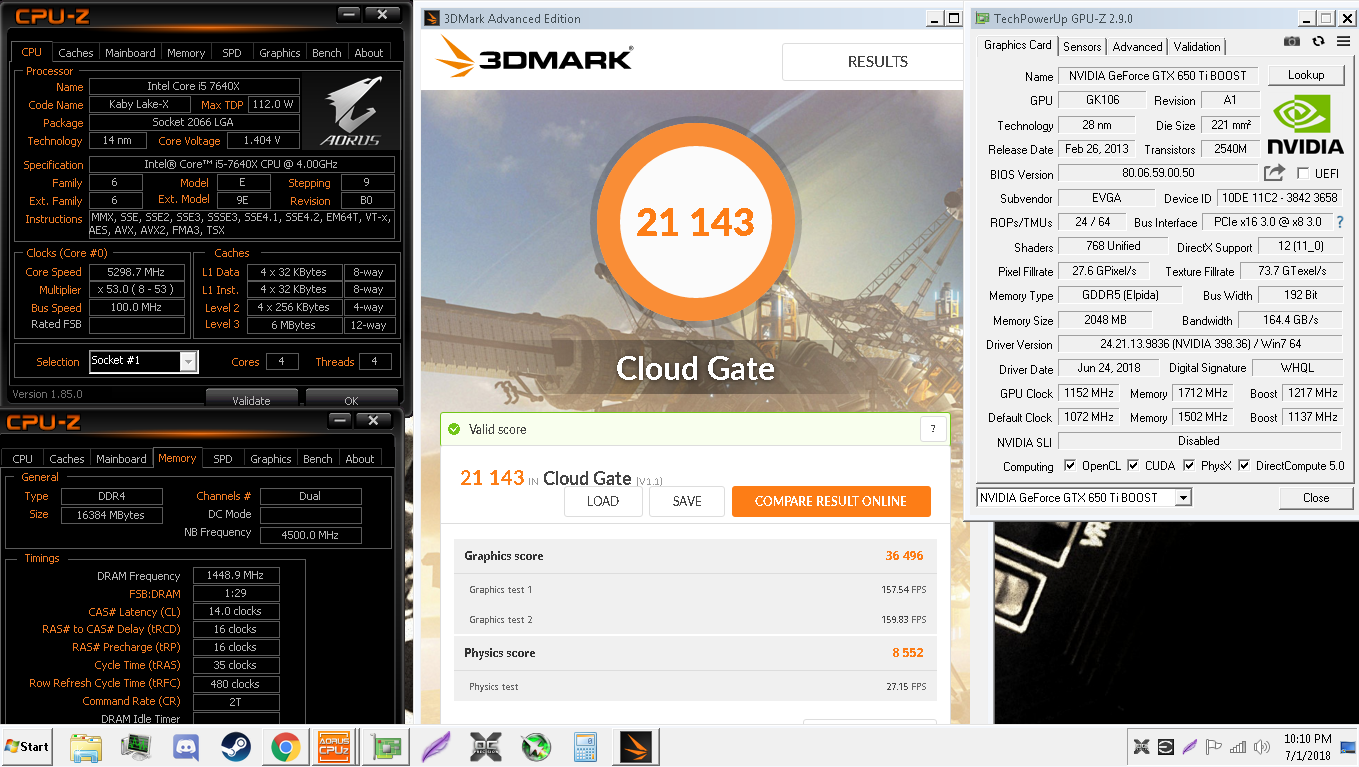1359x767 pixels.
Task: Click the question mark help button beside Valid score
Action: pos(932,429)
